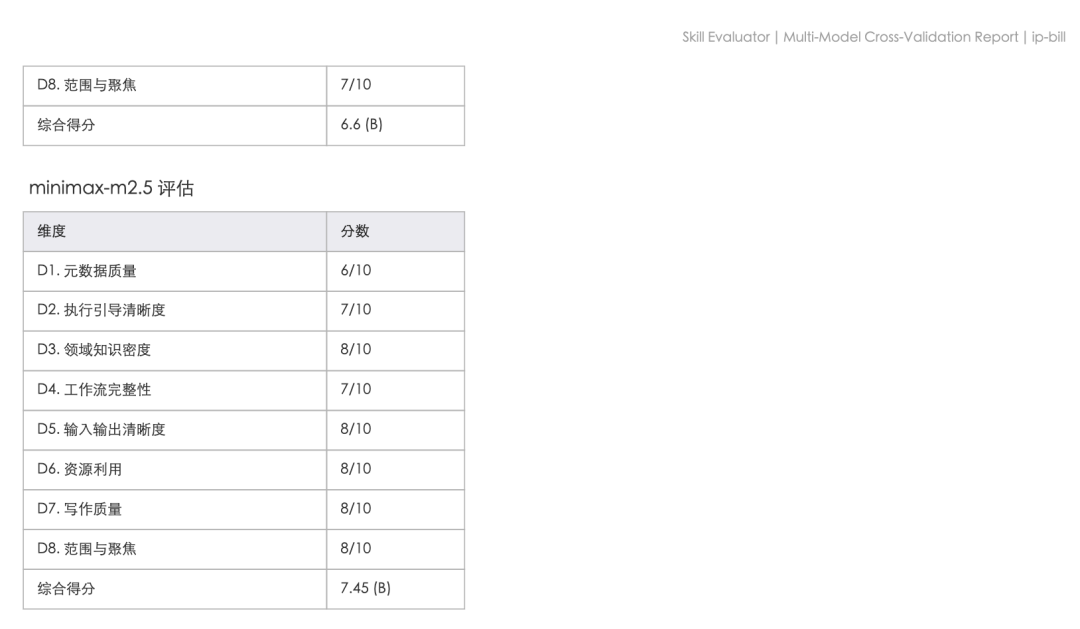The width and height of the screenshot is (1080, 629).
Task: Select the 维度 column header
Action: 52,231
